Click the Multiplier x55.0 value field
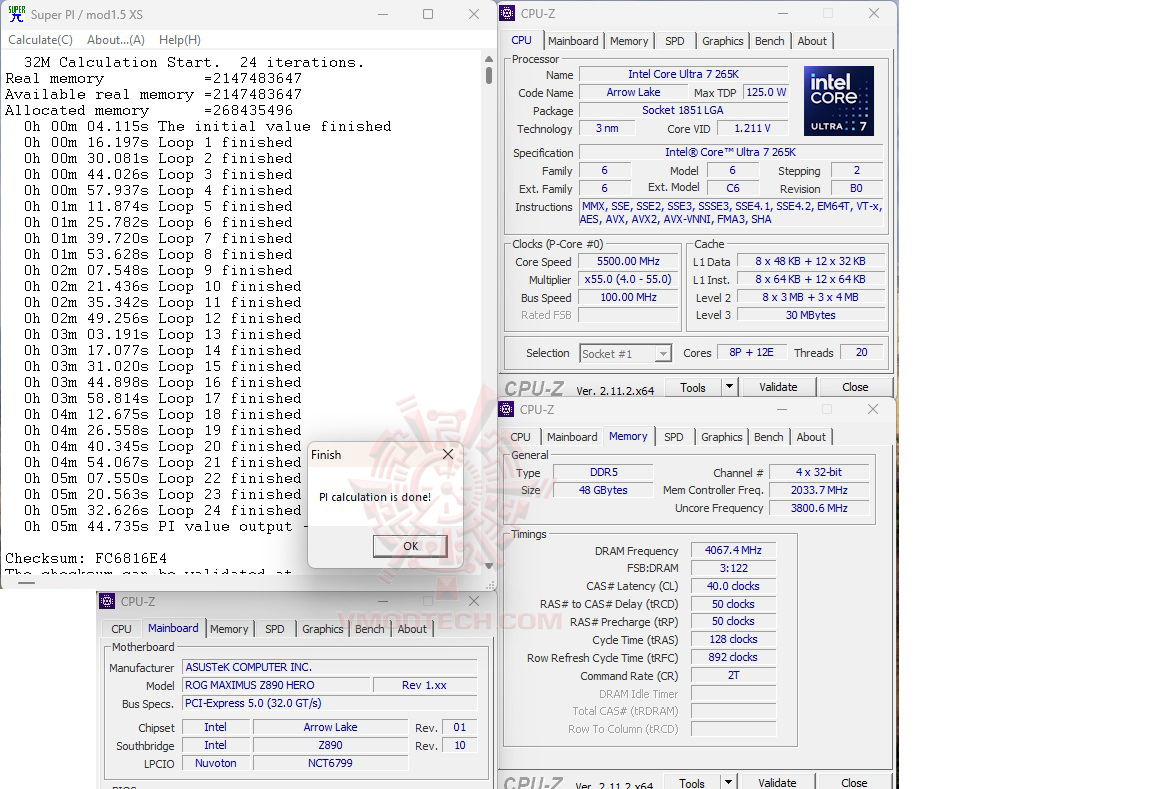Screen dimensions: 1152x789 tap(628, 279)
